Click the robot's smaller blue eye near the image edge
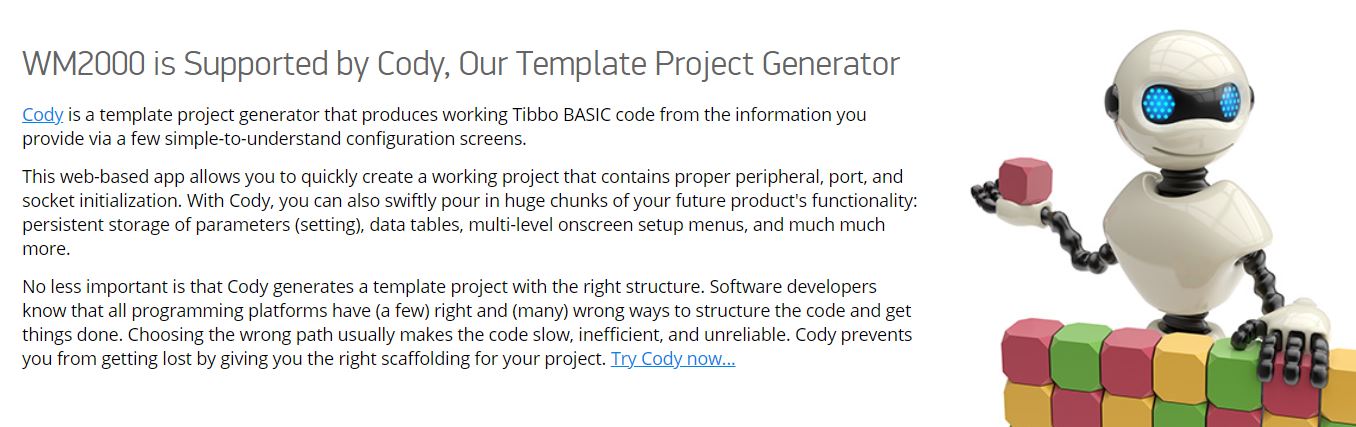This screenshot has width=1356, height=427. [x=1229, y=101]
